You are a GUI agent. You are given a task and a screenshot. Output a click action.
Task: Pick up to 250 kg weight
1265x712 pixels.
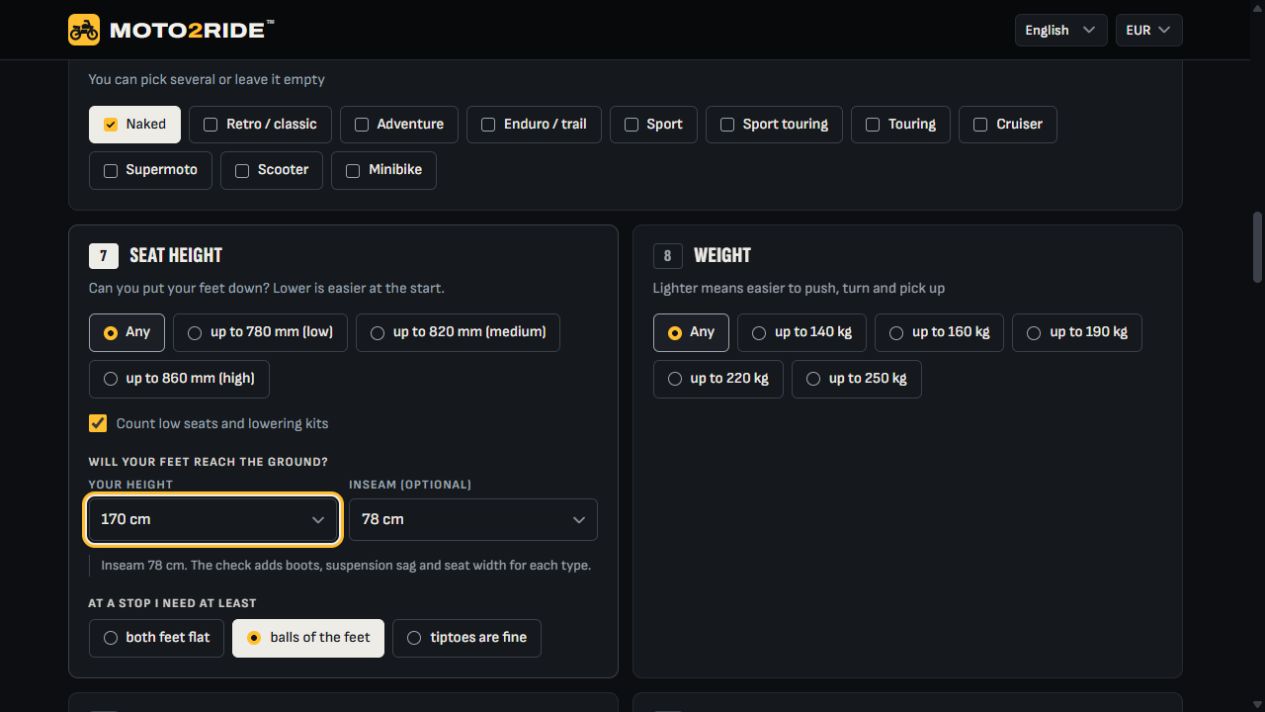tap(857, 379)
